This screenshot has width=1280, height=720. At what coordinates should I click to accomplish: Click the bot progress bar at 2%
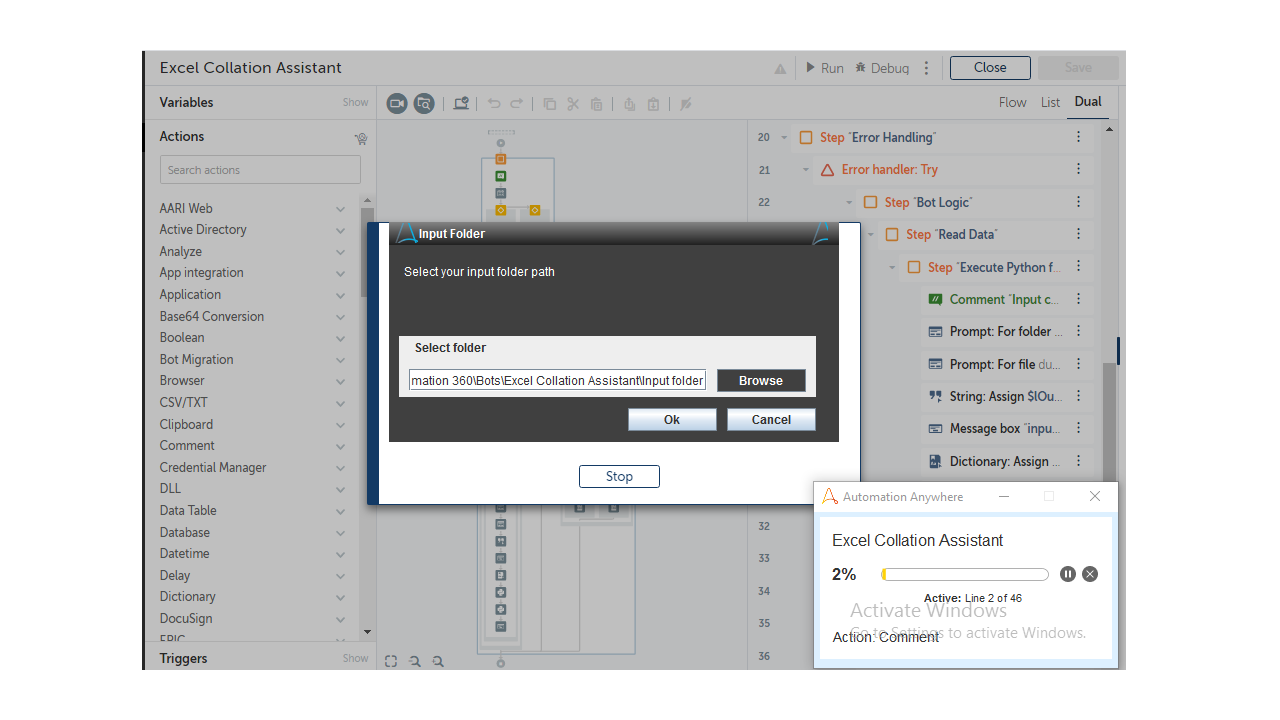pos(965,575)
